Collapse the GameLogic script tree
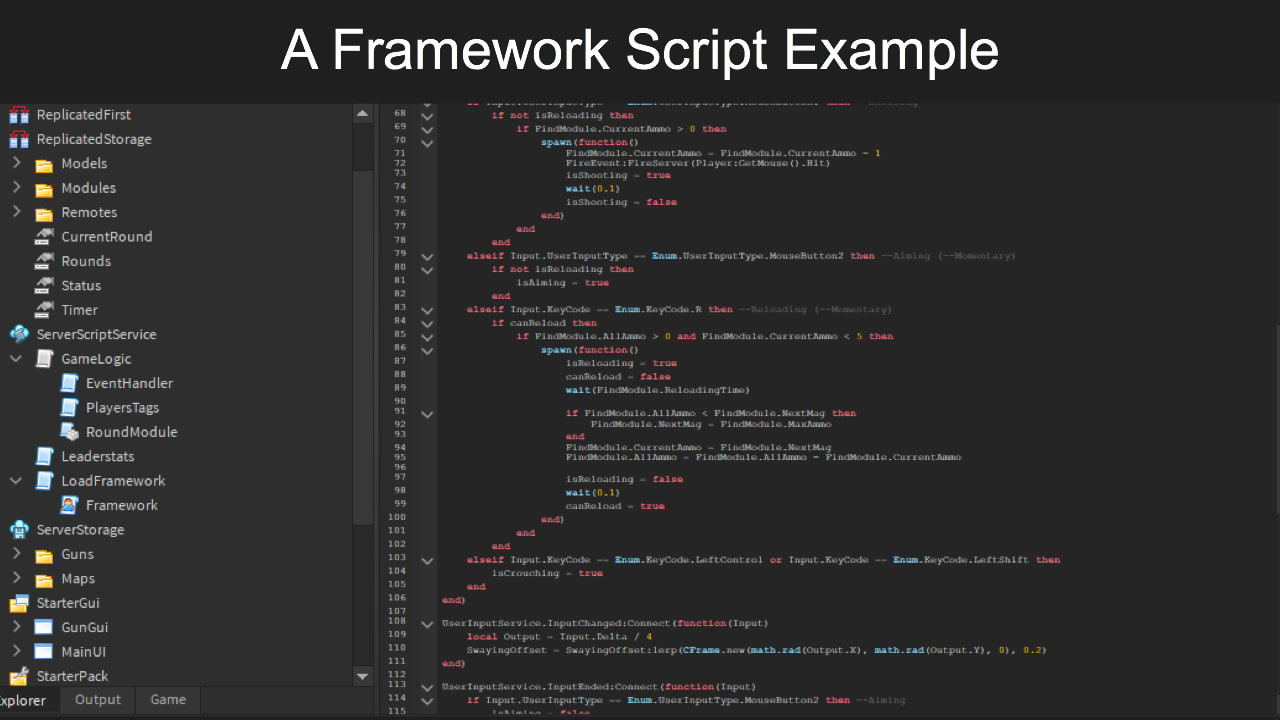The width and height of the screenshot is (1280, 720). (x=16, y=358)
